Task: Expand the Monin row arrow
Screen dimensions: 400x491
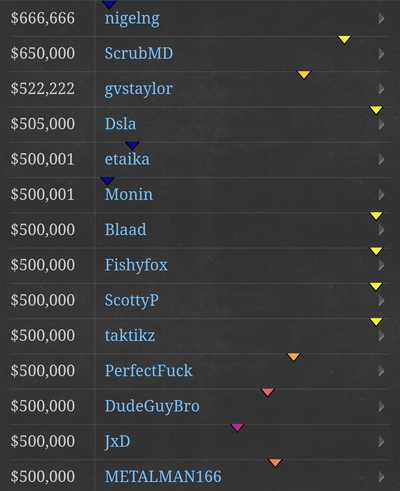Action: coord(382,195)
